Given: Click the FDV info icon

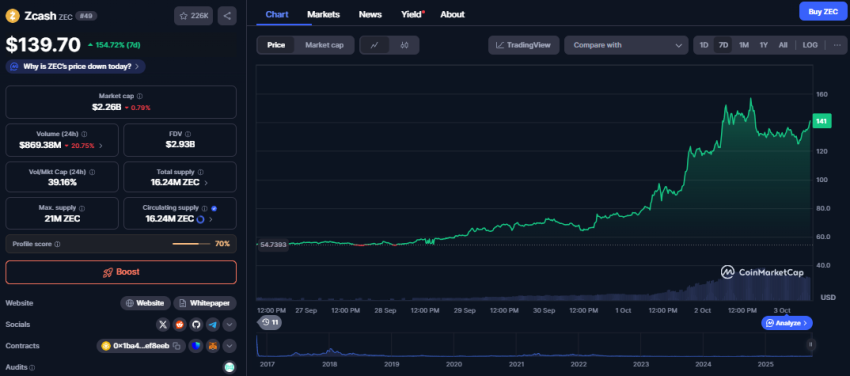Looking at the screenshot, I should click(188, 134).
